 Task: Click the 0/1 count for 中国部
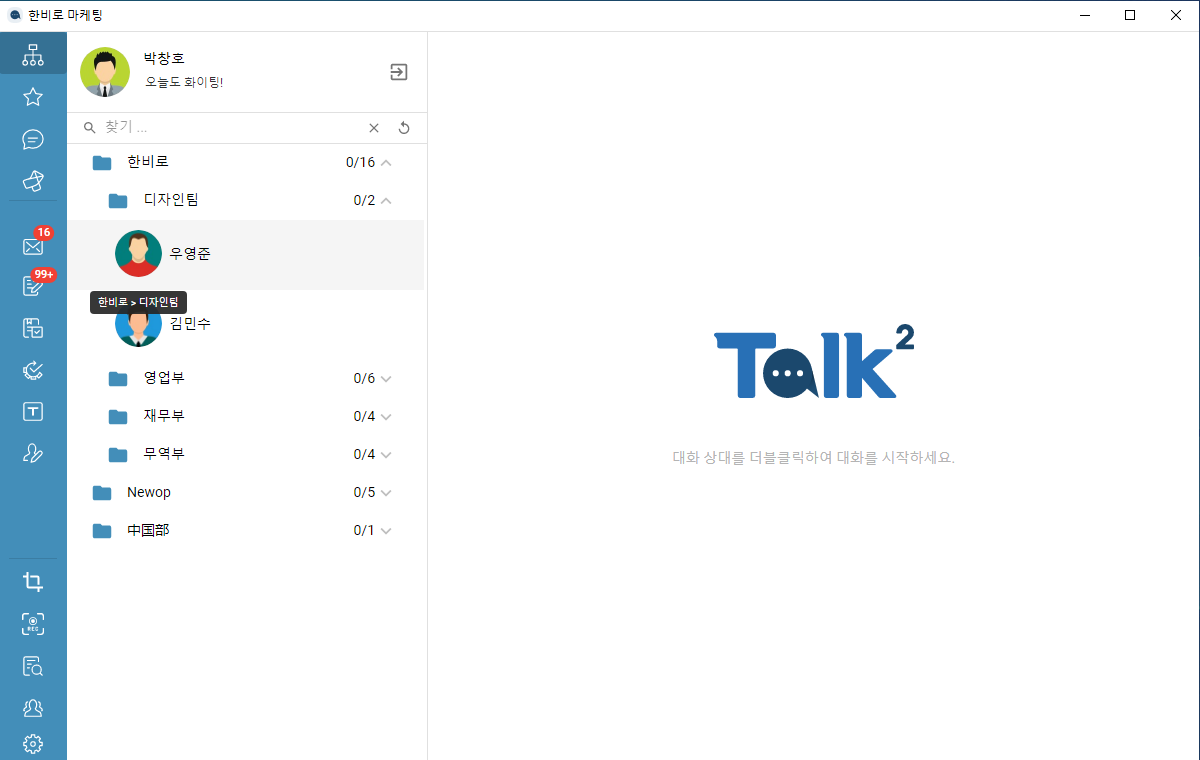pyautogui.click(x=364, y=530)
